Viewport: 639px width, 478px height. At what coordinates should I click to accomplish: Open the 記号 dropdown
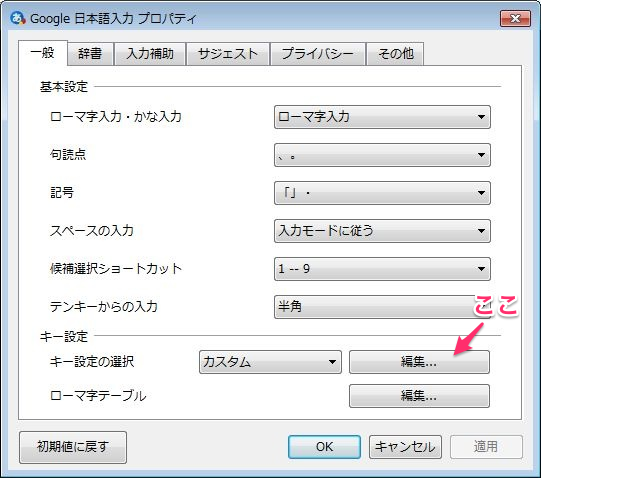(382, 193)
